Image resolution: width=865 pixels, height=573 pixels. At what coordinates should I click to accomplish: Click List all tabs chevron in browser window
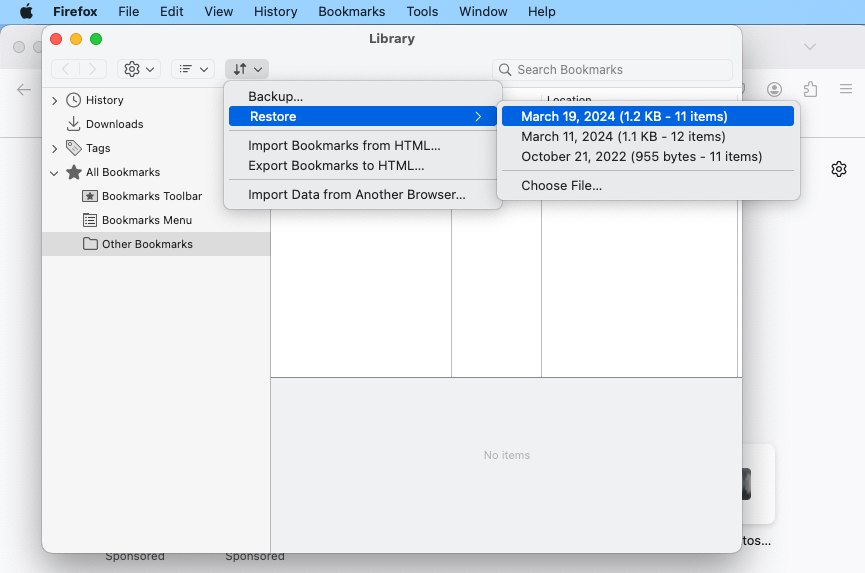click(x=809, y=47)
